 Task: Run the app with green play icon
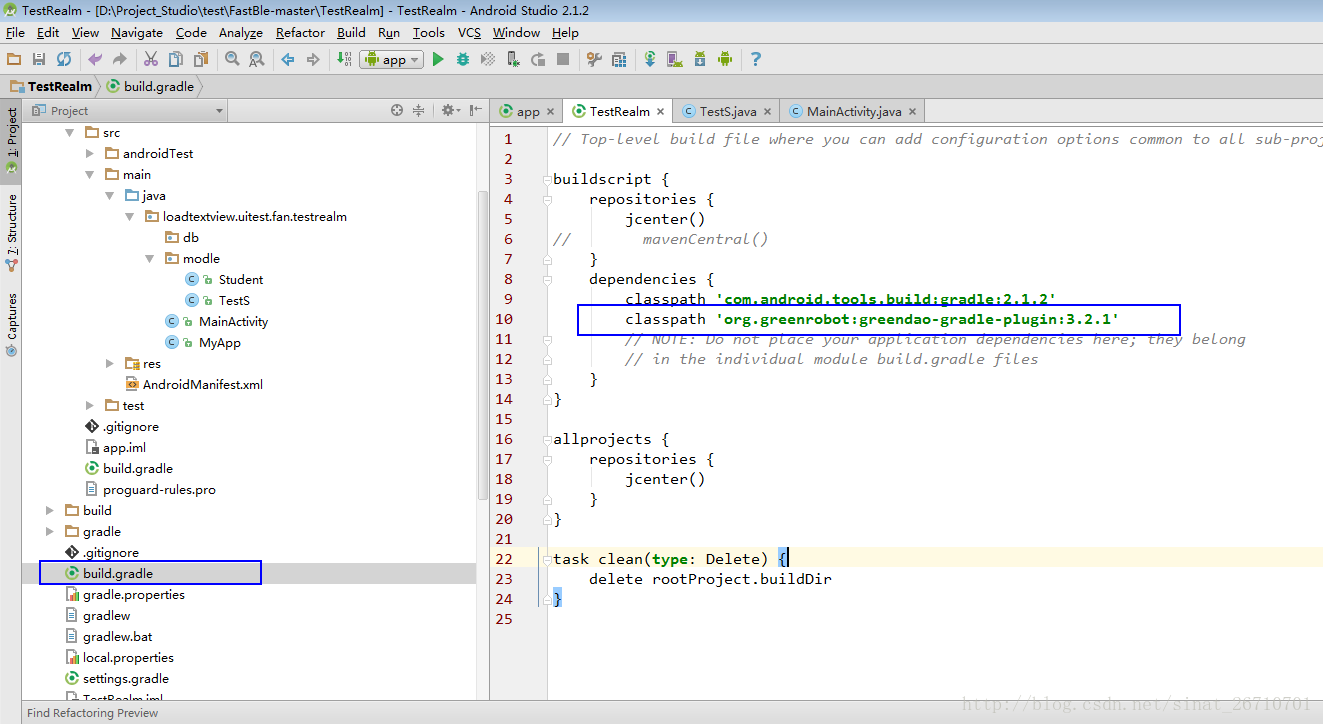point(438,59)
